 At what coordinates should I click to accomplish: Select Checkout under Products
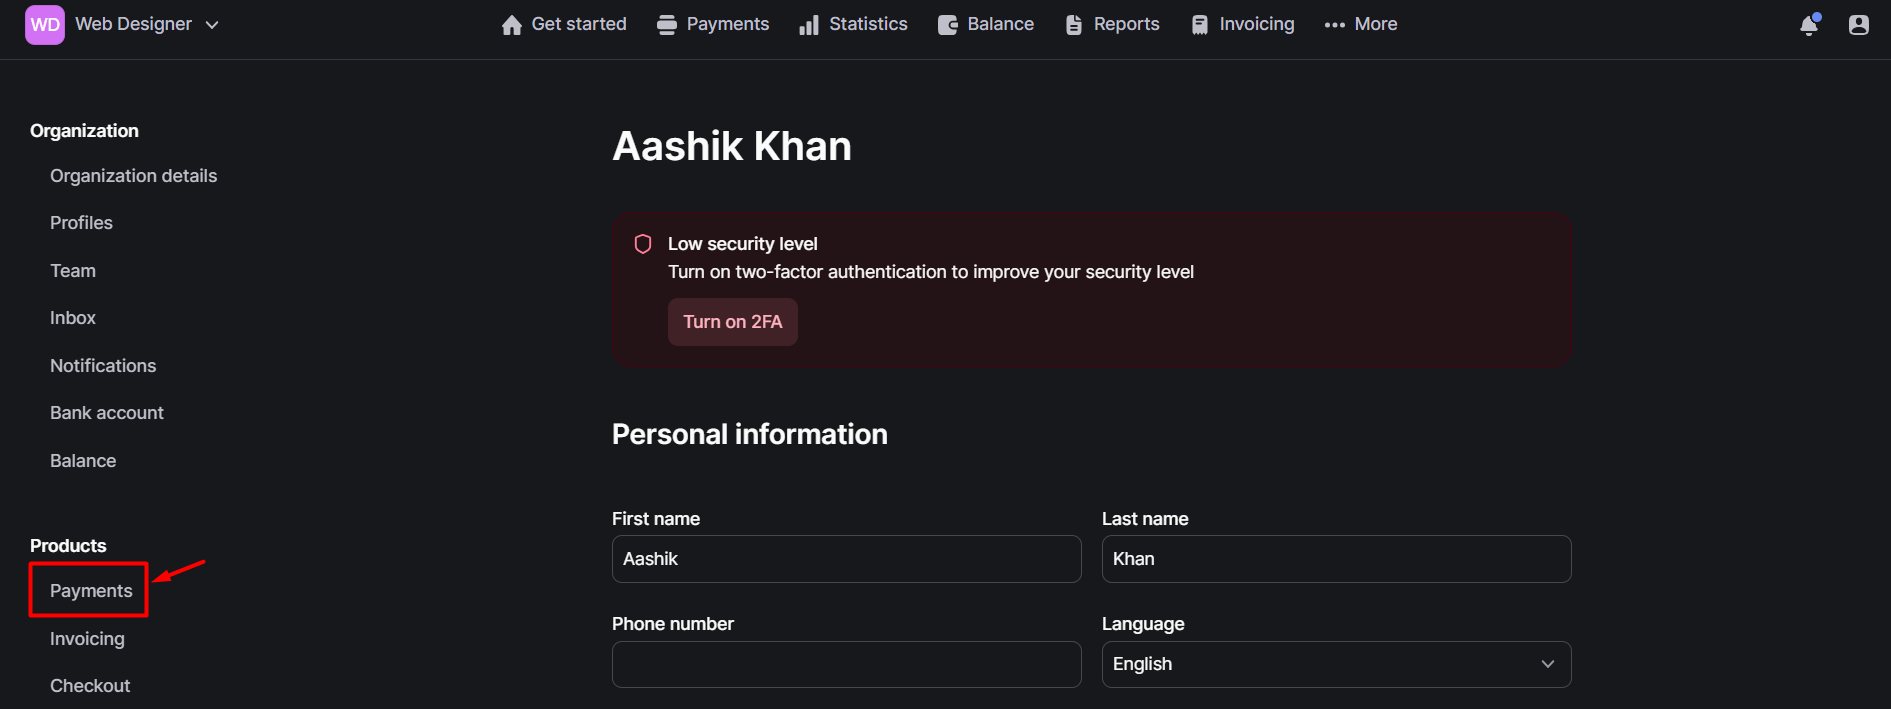coord(89,685)
